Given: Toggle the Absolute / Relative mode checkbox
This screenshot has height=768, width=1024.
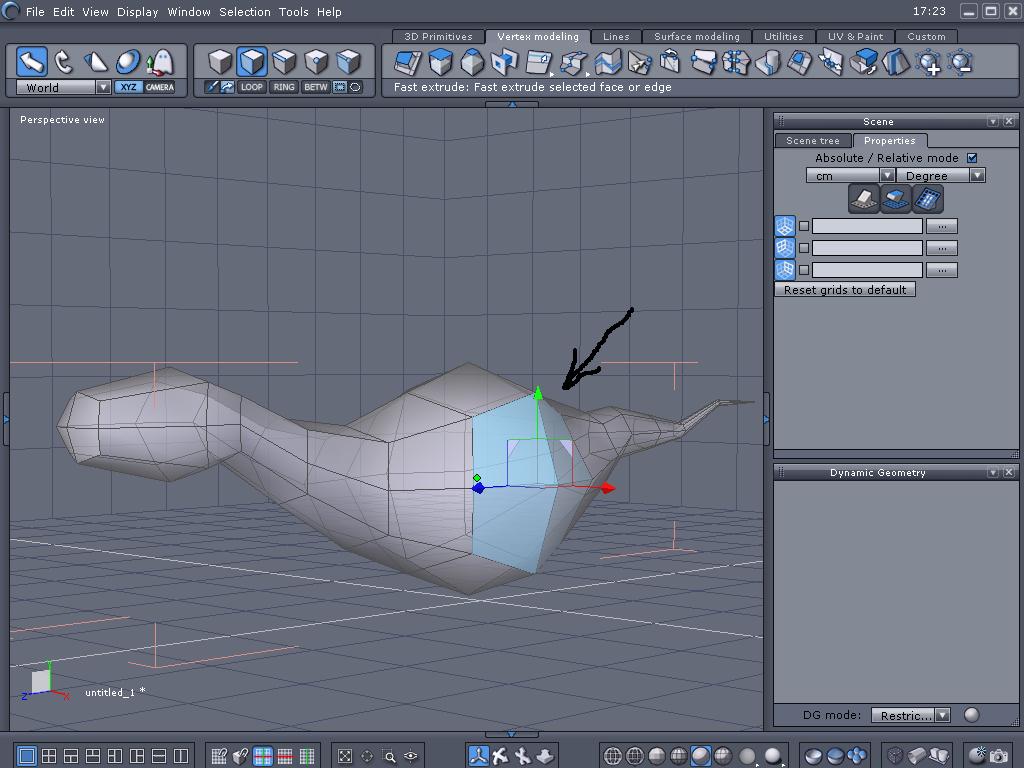Looking at the screenshot, I should pos(972,158).
